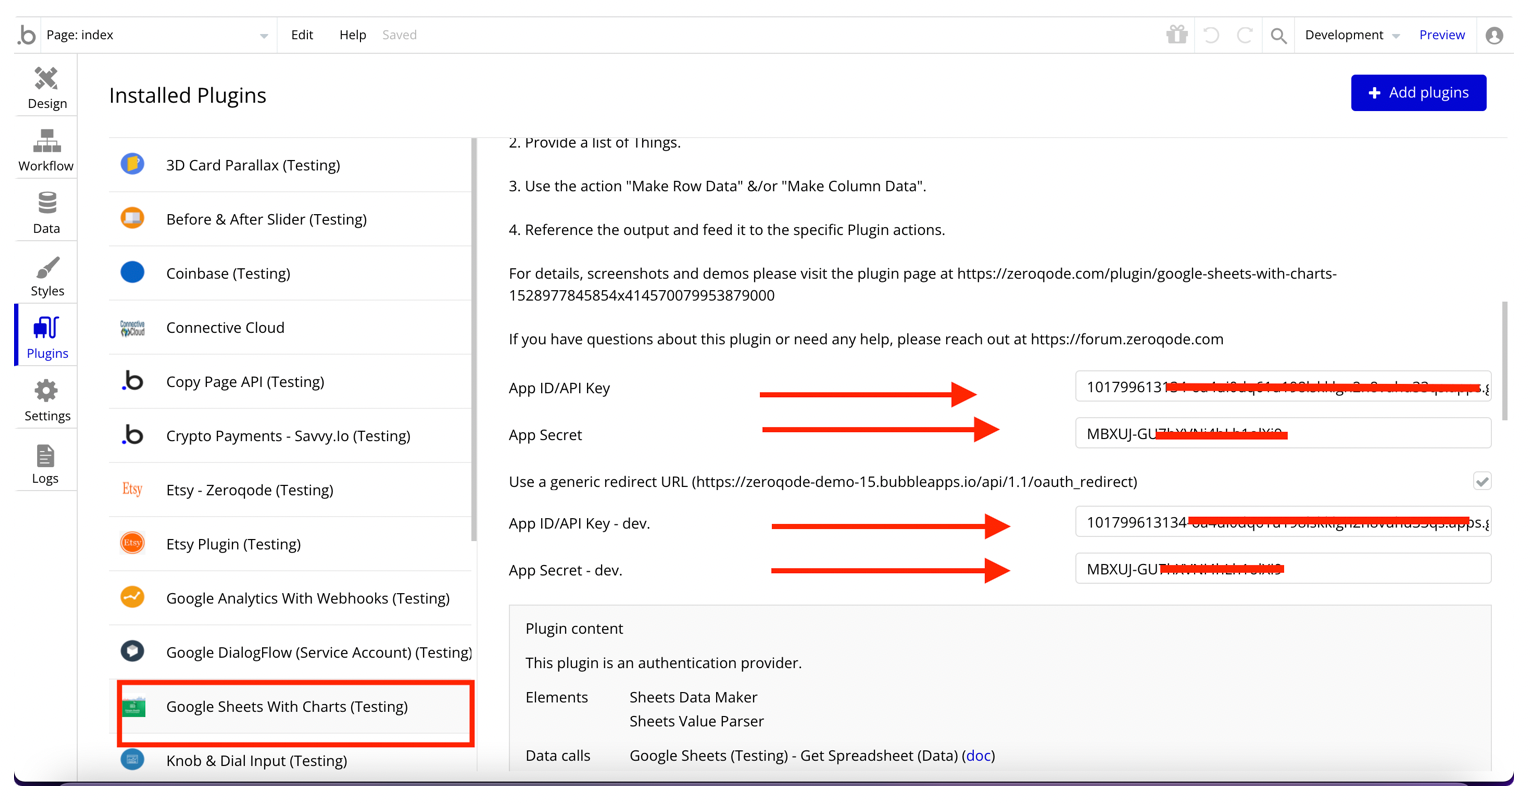The image size is (1530, 804).
Task: Select Etsy Plugin (Testing) entry
Action: tap(290, 543)
